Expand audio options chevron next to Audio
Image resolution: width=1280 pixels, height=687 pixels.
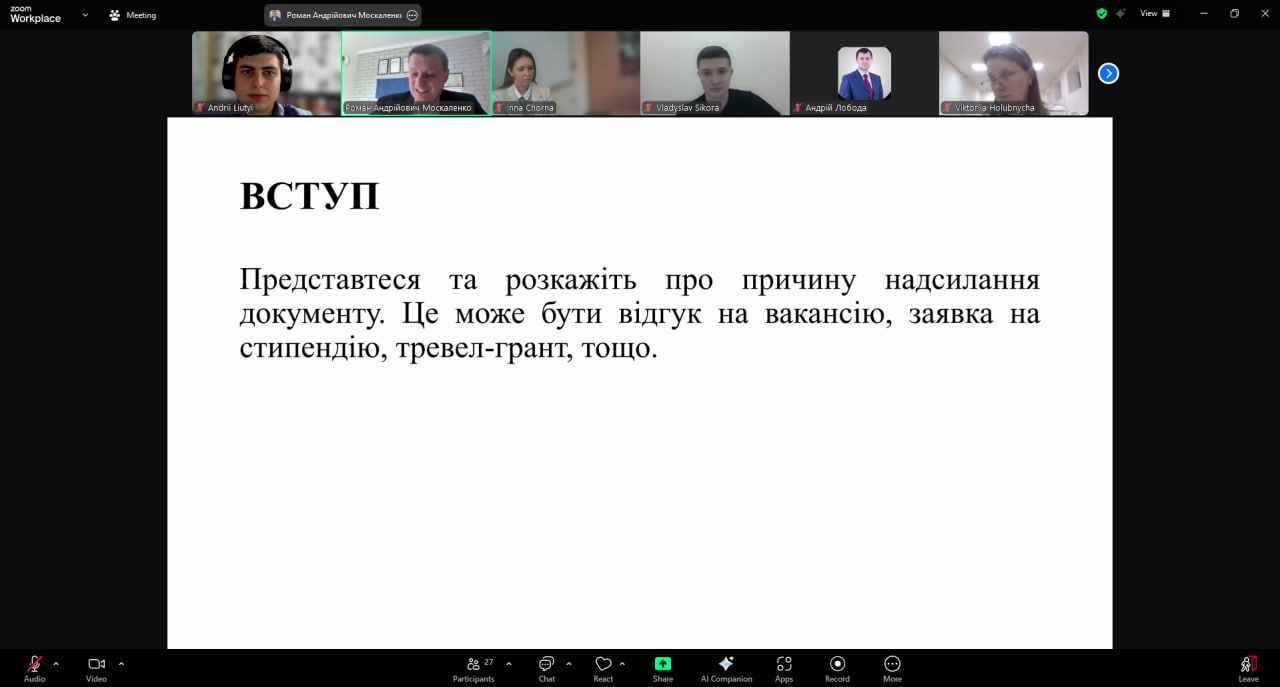[x=56, y=663]
